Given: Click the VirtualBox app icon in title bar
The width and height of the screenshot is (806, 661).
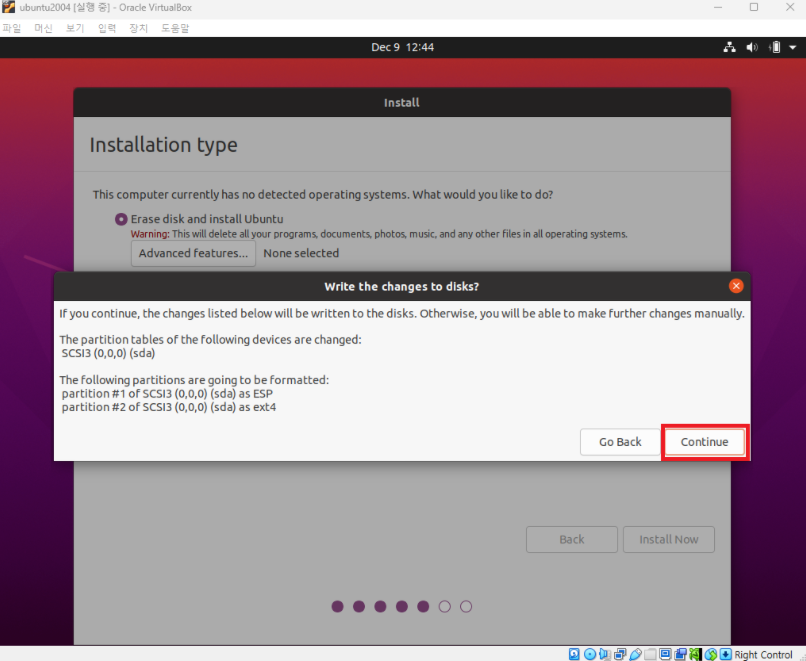Looking at the screenshot, I should [8, 7].
